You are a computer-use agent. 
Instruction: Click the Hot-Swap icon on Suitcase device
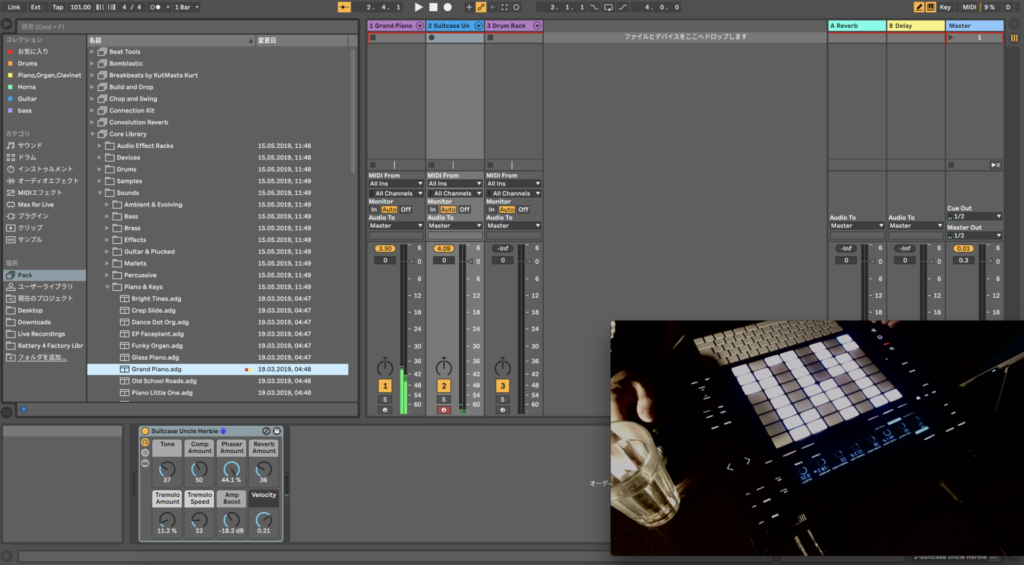click(x=266, y=430)
